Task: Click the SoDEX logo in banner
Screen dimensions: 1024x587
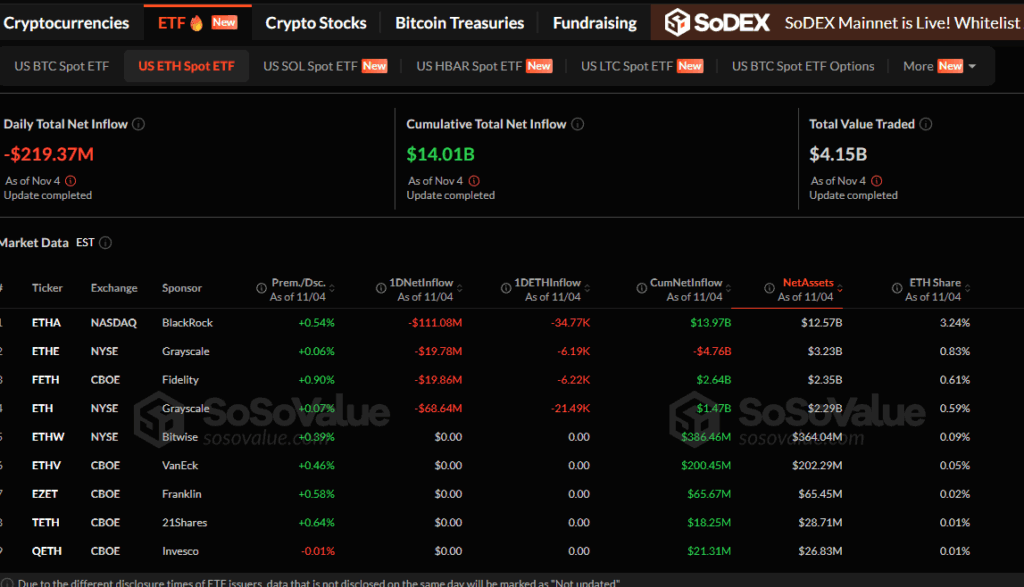Action: tap(718, 22)
